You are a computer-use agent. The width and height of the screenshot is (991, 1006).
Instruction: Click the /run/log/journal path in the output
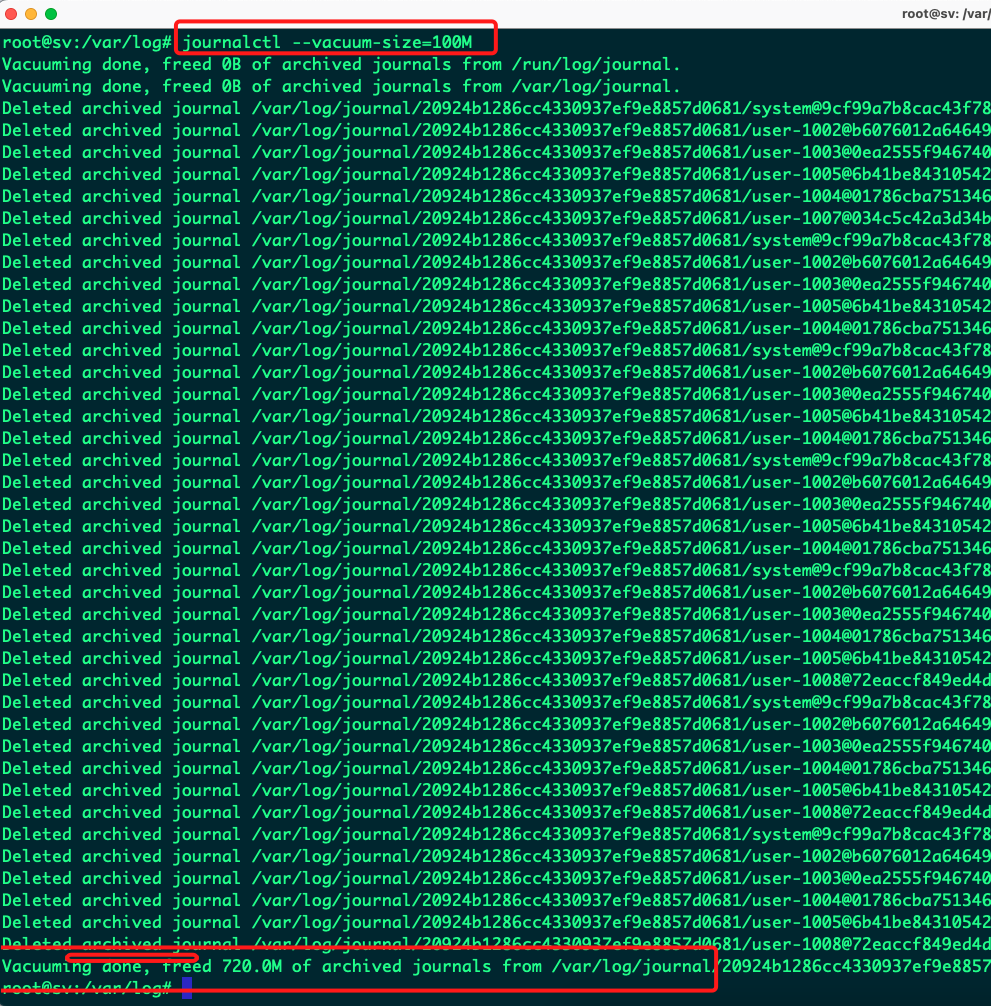coord(595,64)
